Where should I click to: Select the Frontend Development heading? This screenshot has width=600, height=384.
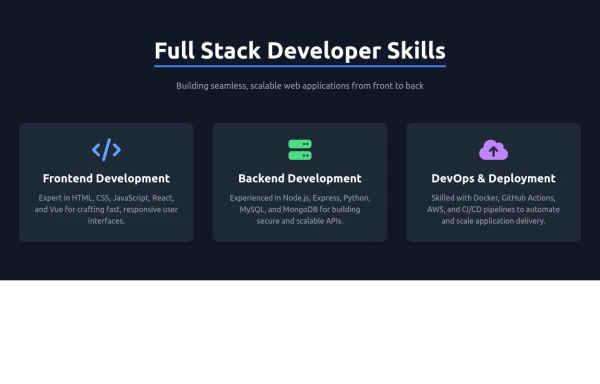(106, 178)
